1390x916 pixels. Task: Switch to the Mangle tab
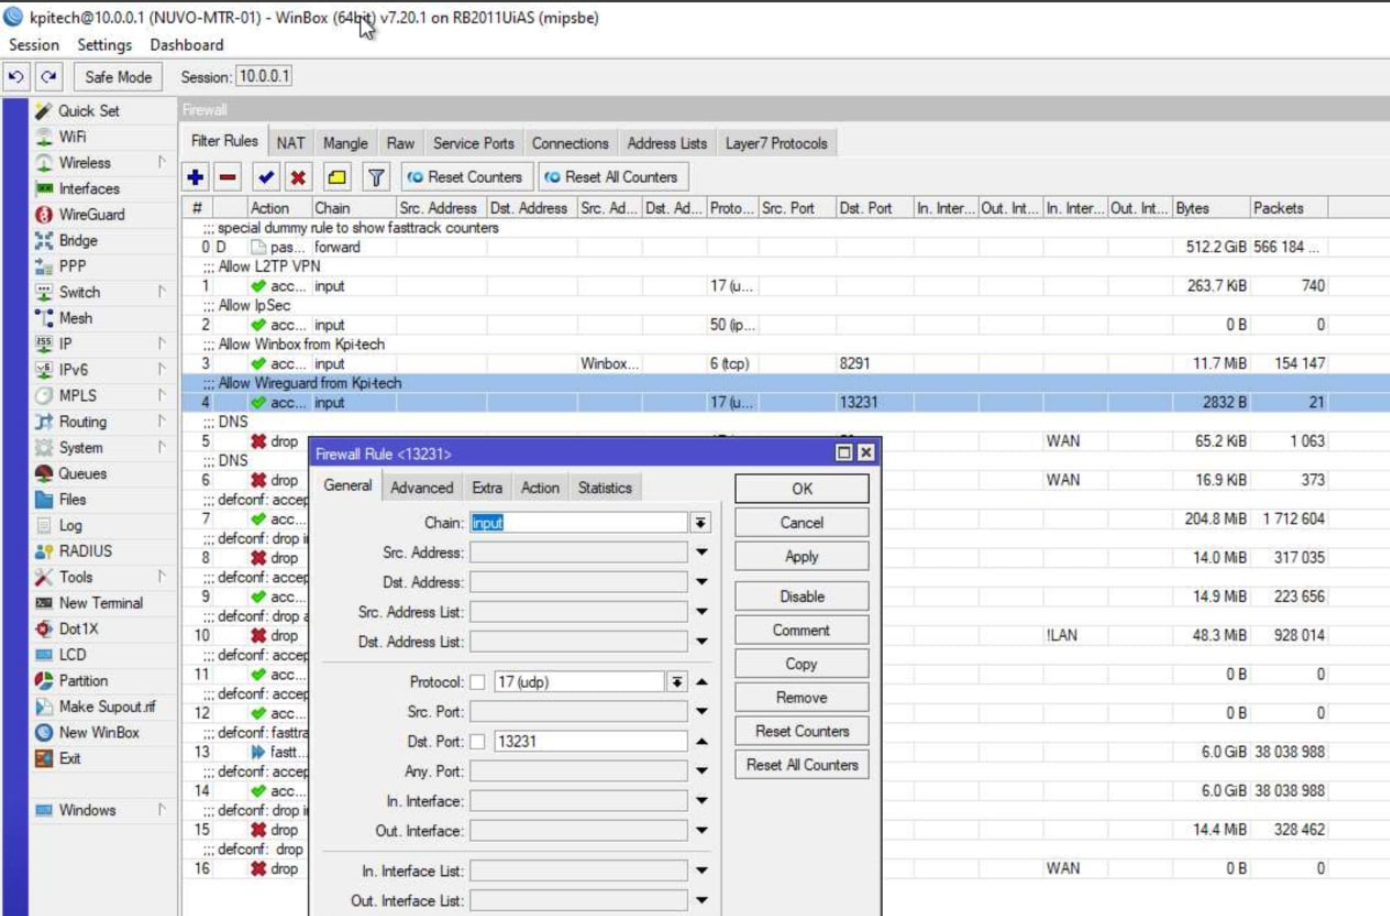pos(346,143)
